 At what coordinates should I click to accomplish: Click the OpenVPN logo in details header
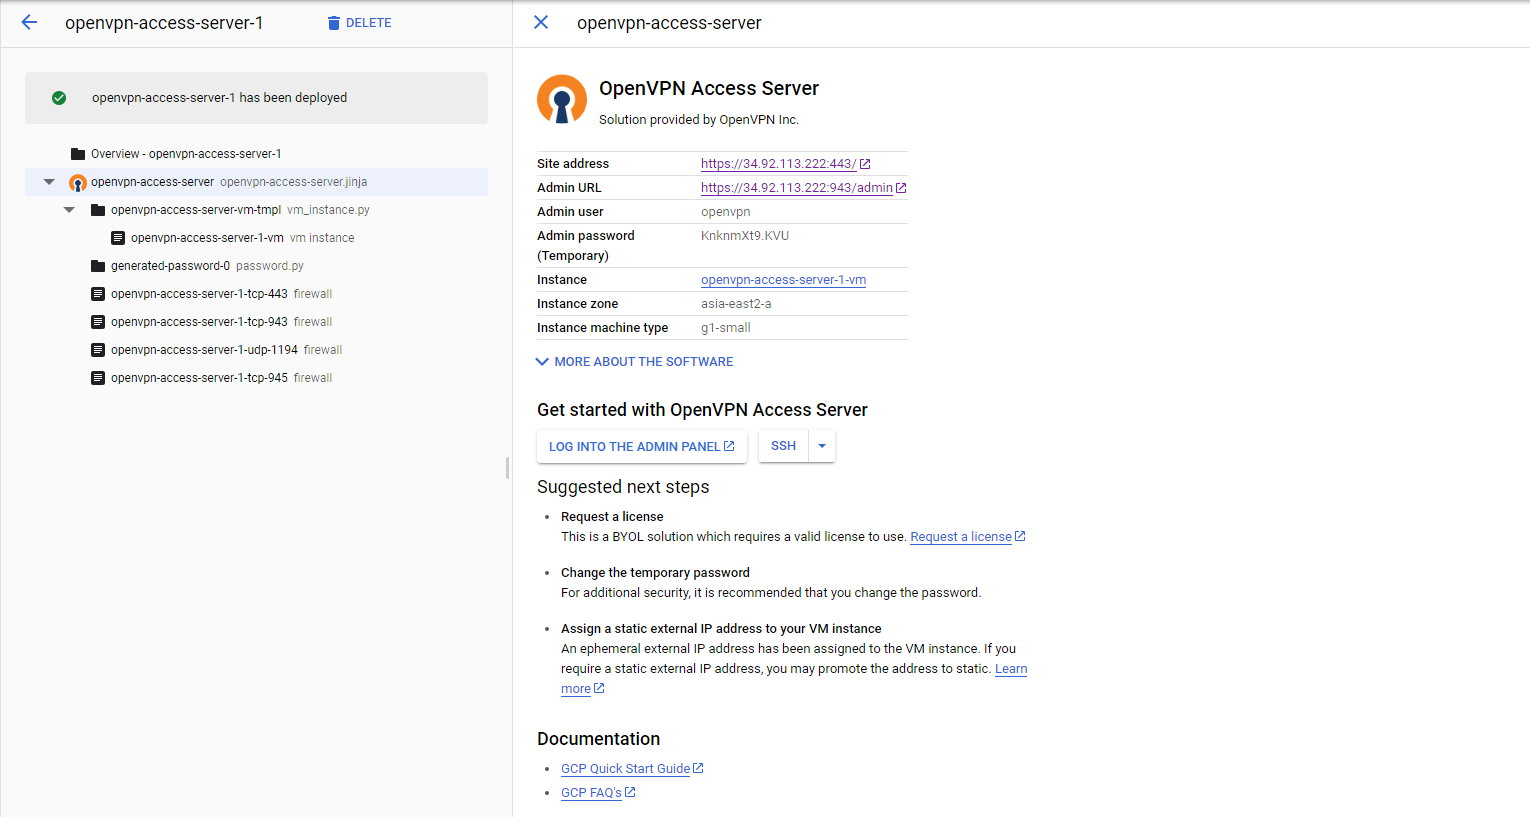click(x=562, y=99)
